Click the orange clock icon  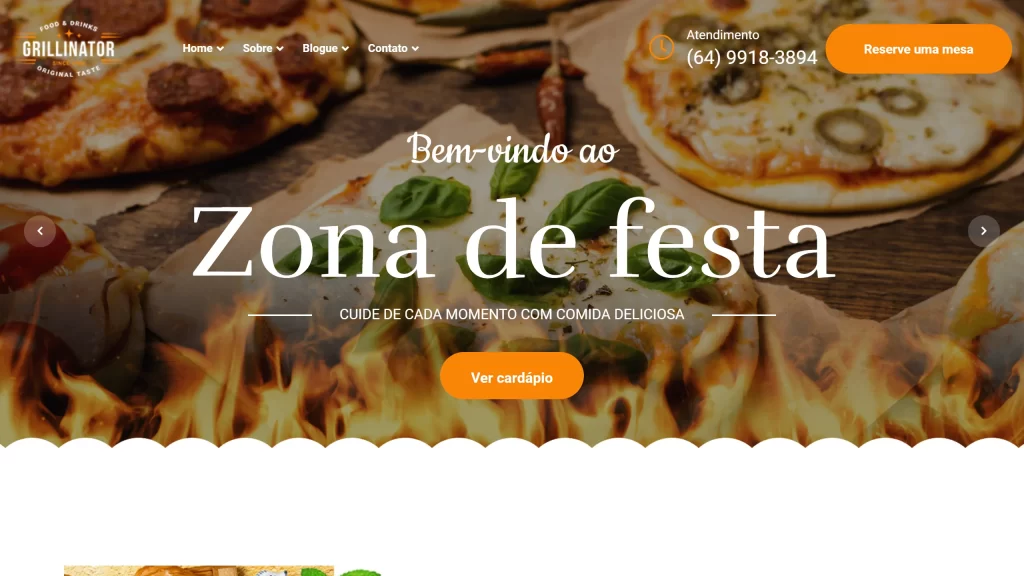[661, 48]
